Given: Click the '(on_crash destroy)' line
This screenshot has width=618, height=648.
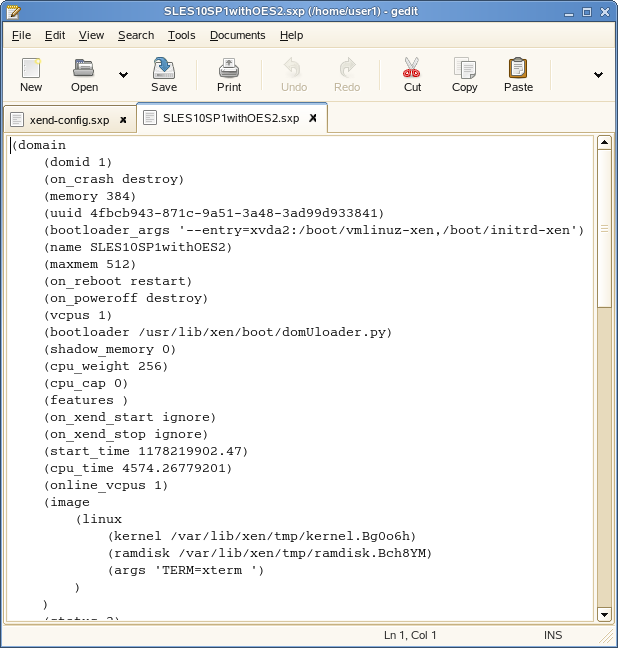Looking at the screenshot, I should point(114,179).
